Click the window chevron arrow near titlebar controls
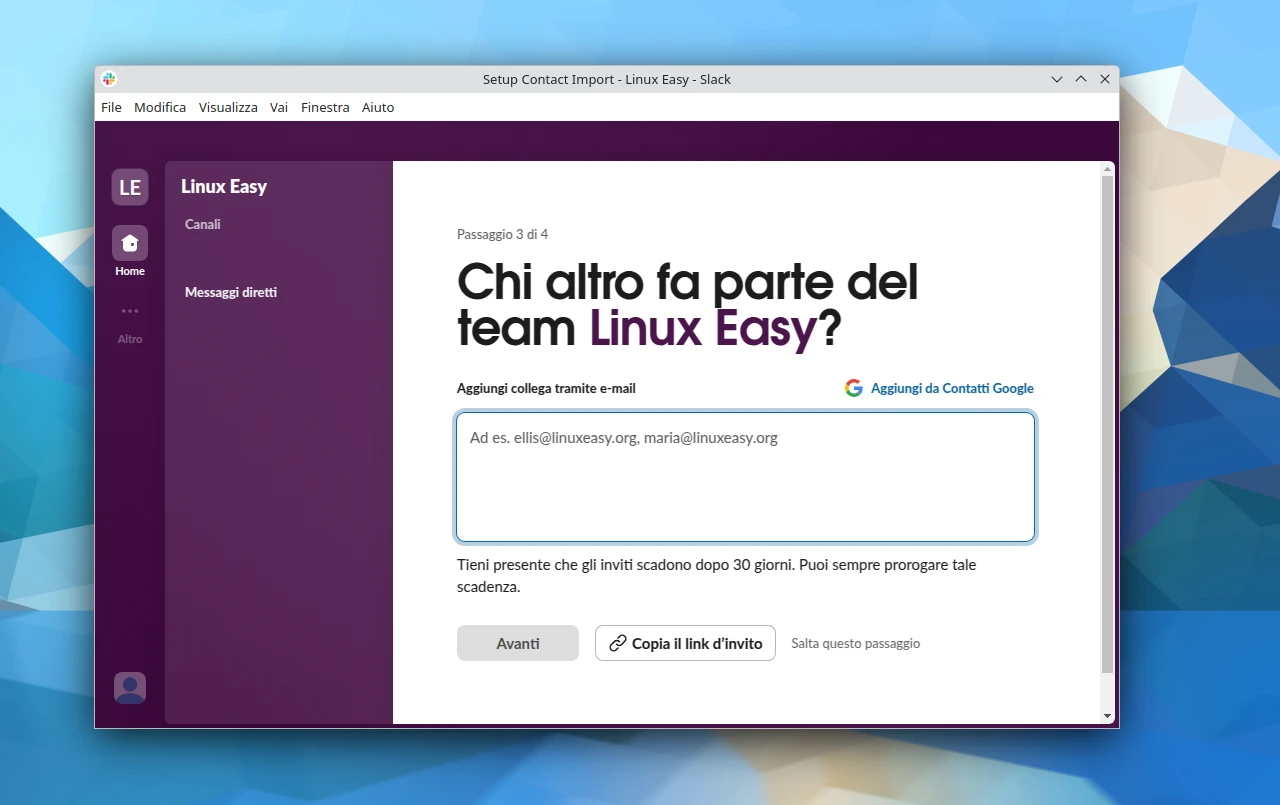Image resolution: width=1280 pixels, height=805 pixels. tap(1056, 79)
